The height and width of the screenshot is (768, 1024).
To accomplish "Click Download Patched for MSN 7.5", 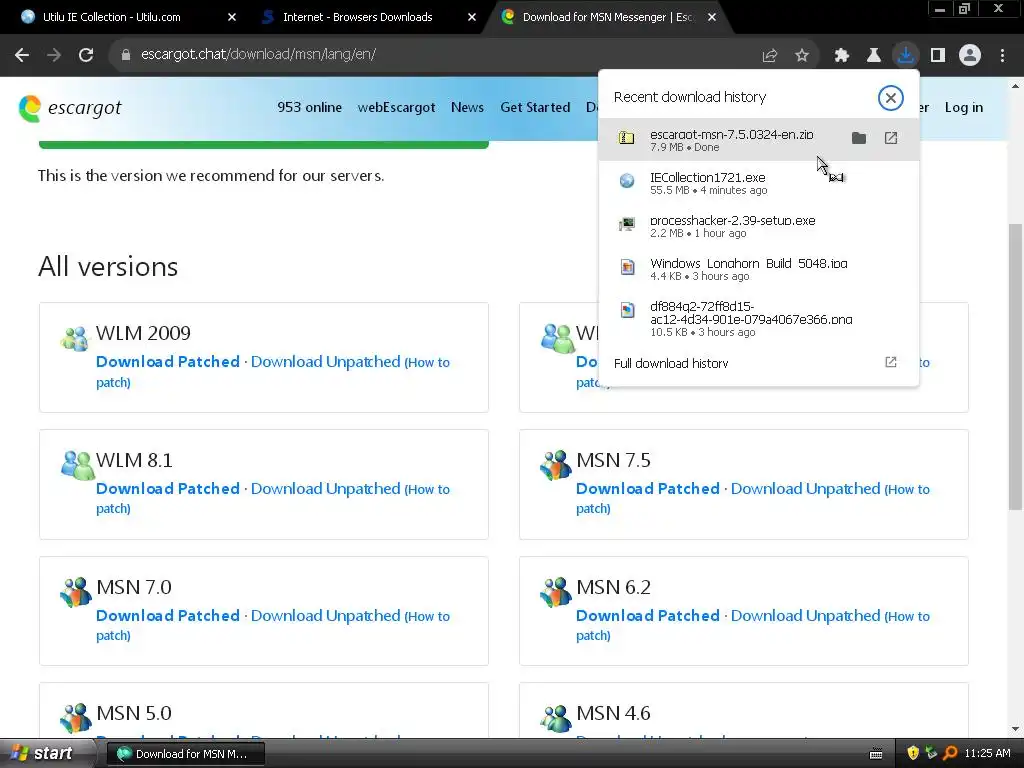I will [648, 488].
